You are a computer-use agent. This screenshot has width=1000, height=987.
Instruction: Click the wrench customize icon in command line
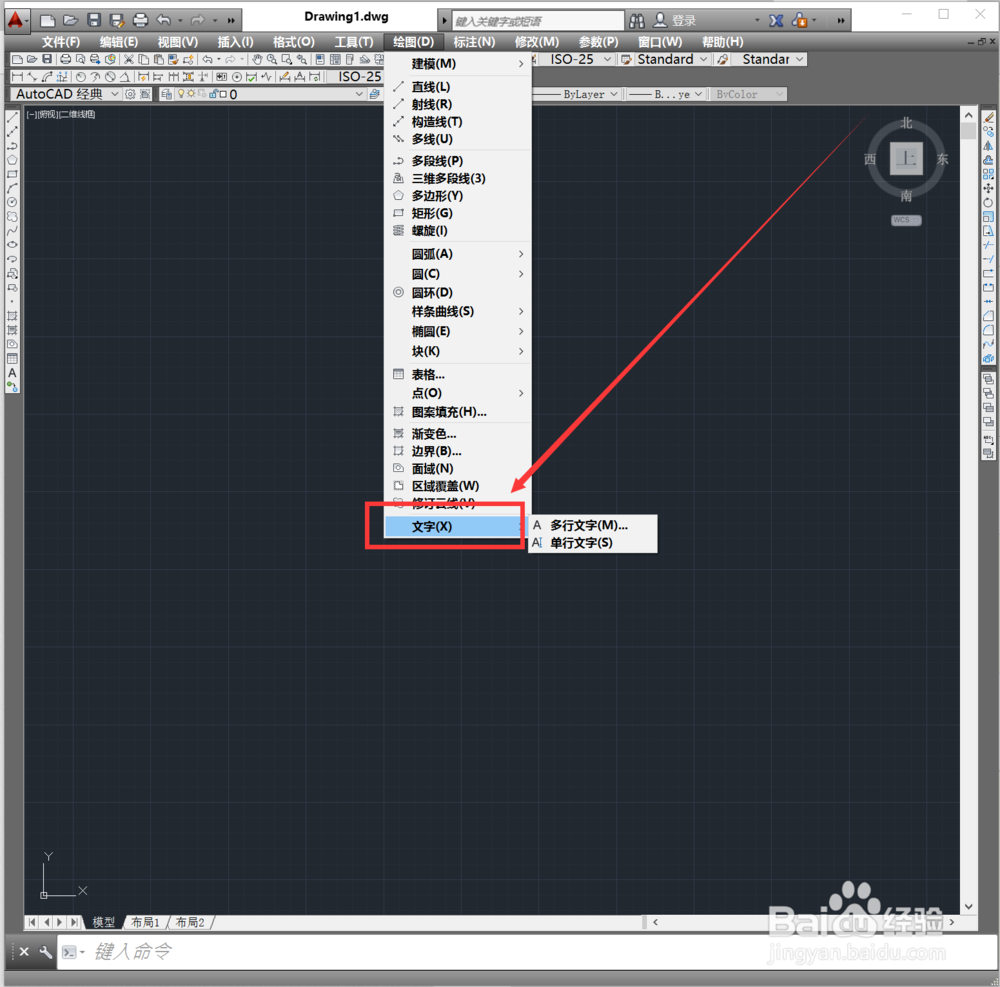[x=45, y=952]
